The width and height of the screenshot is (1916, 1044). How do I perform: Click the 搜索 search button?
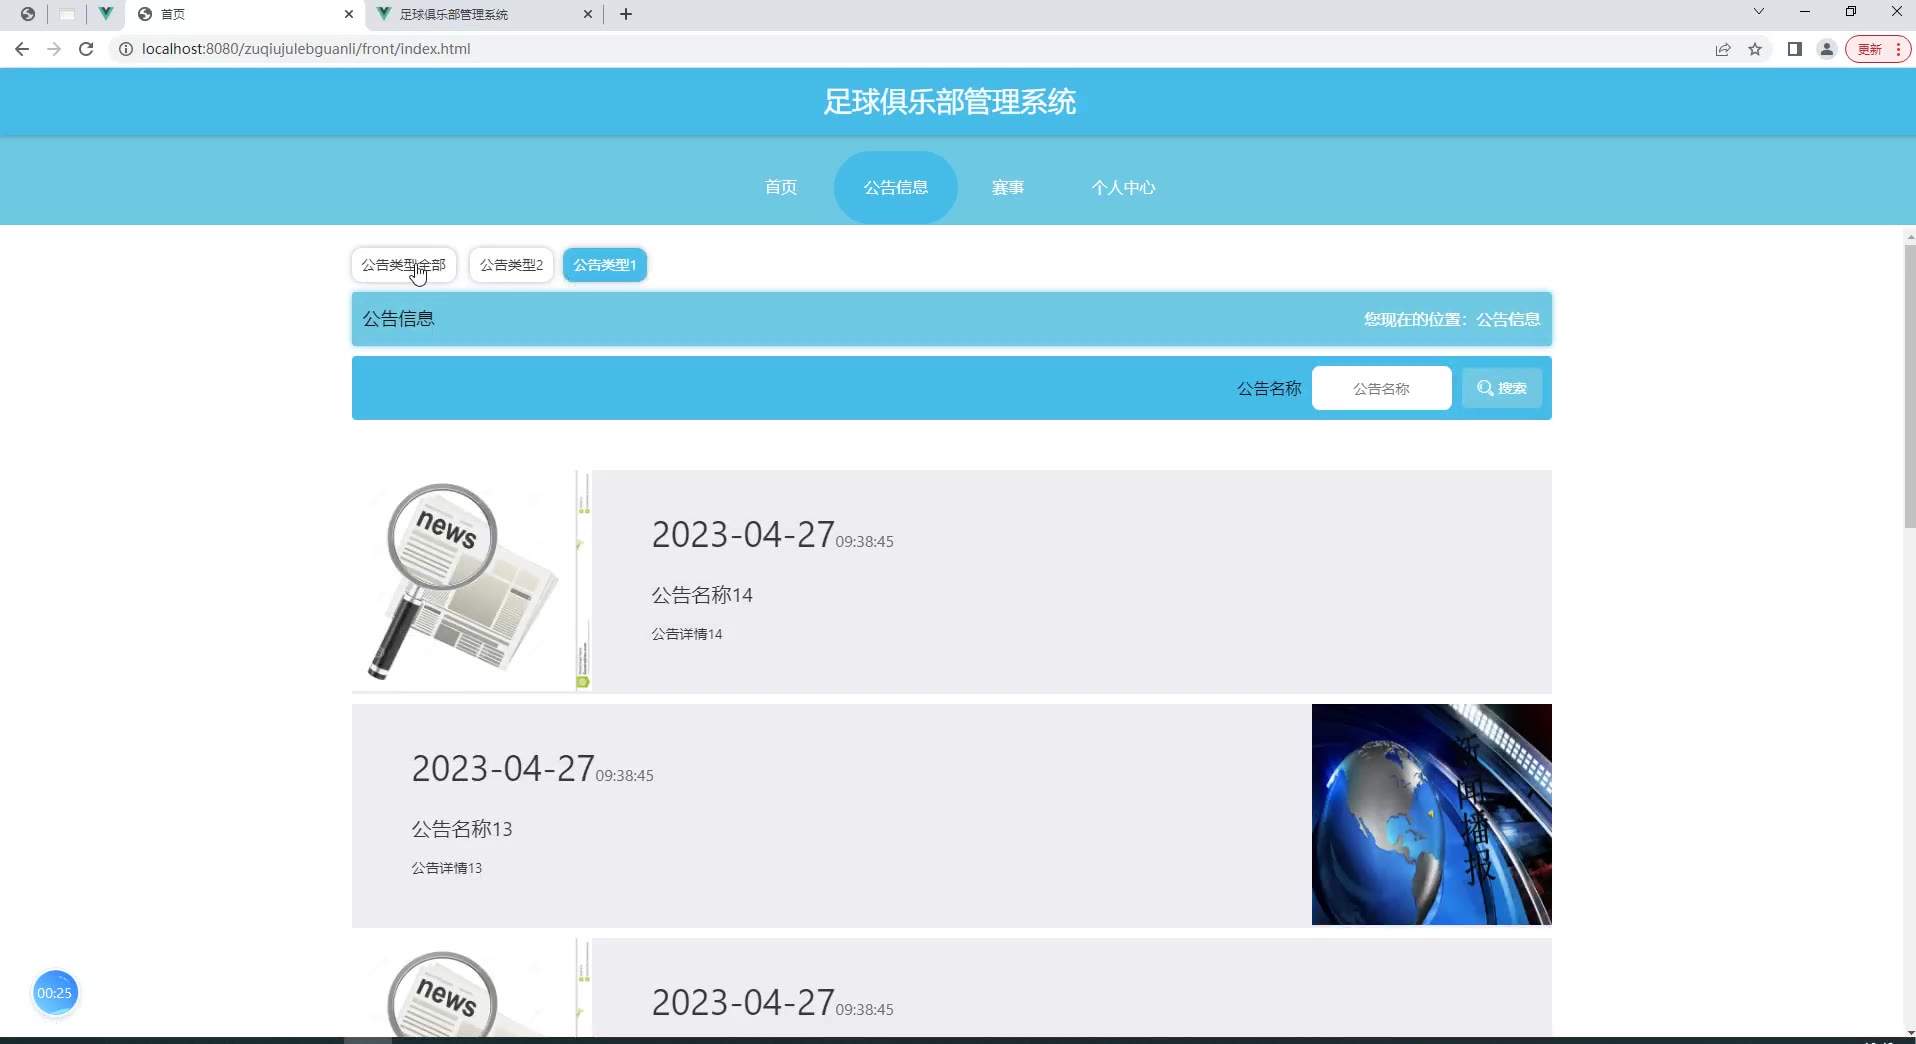tap(1501, 388)
